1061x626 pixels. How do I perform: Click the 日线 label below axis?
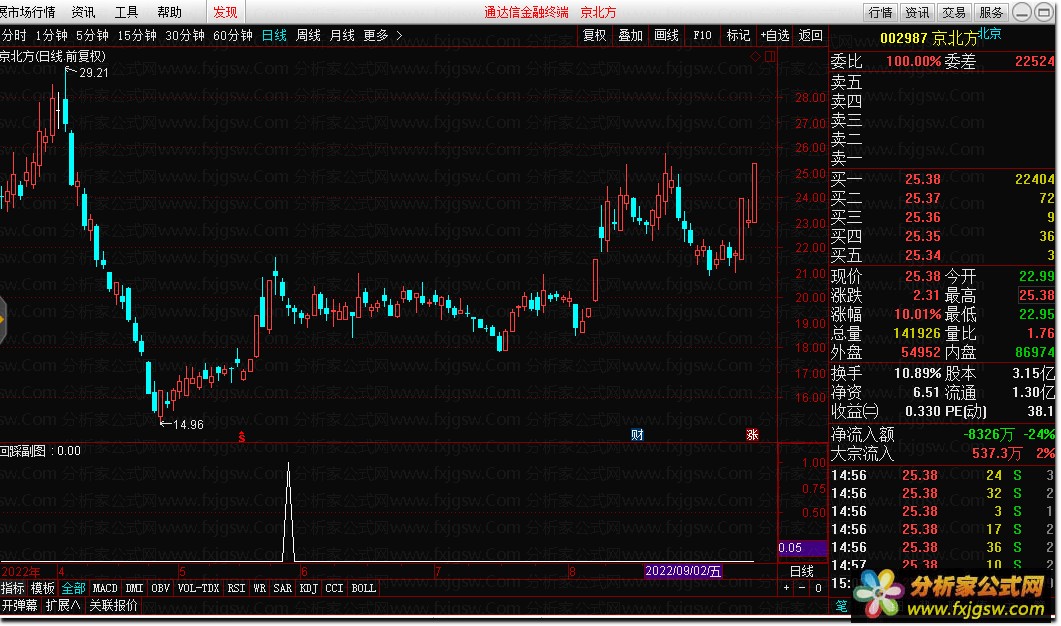[802, 571]
